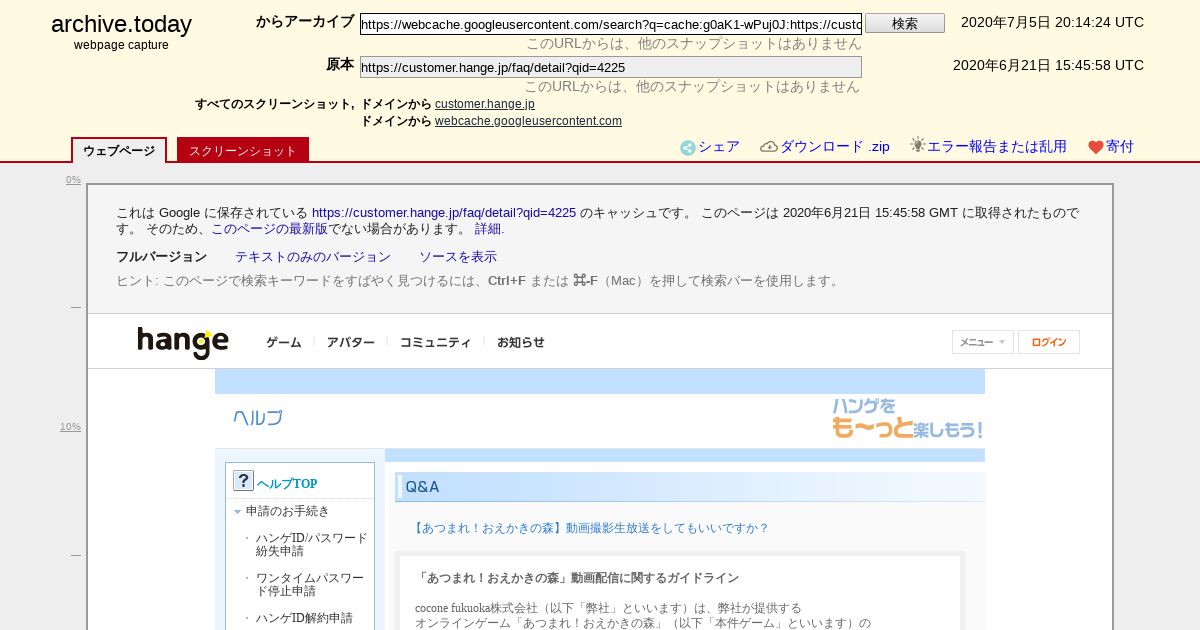Open the メニュー dropdown
The height and width of the screenshot is (630, 1200).
coord(982,342)
